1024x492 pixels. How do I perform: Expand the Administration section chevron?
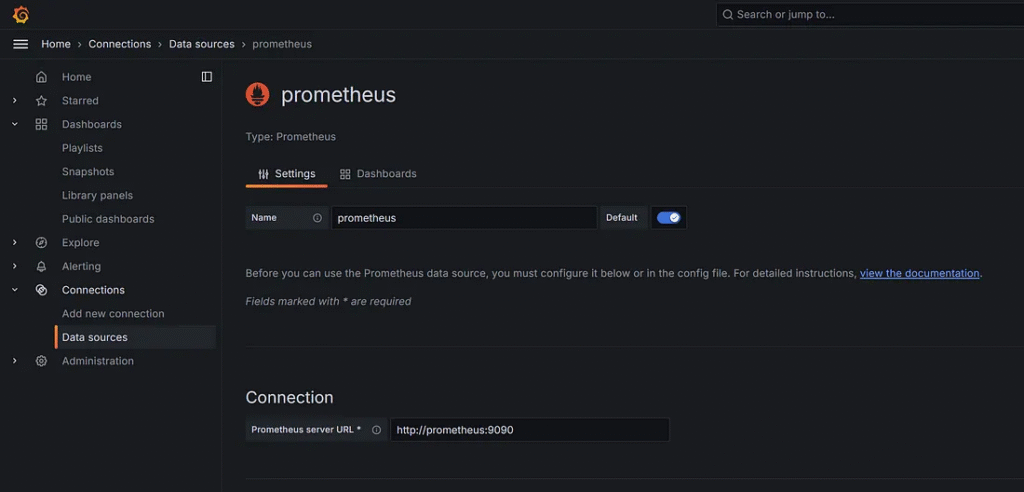pyautogui.click(x=14, y=361)
